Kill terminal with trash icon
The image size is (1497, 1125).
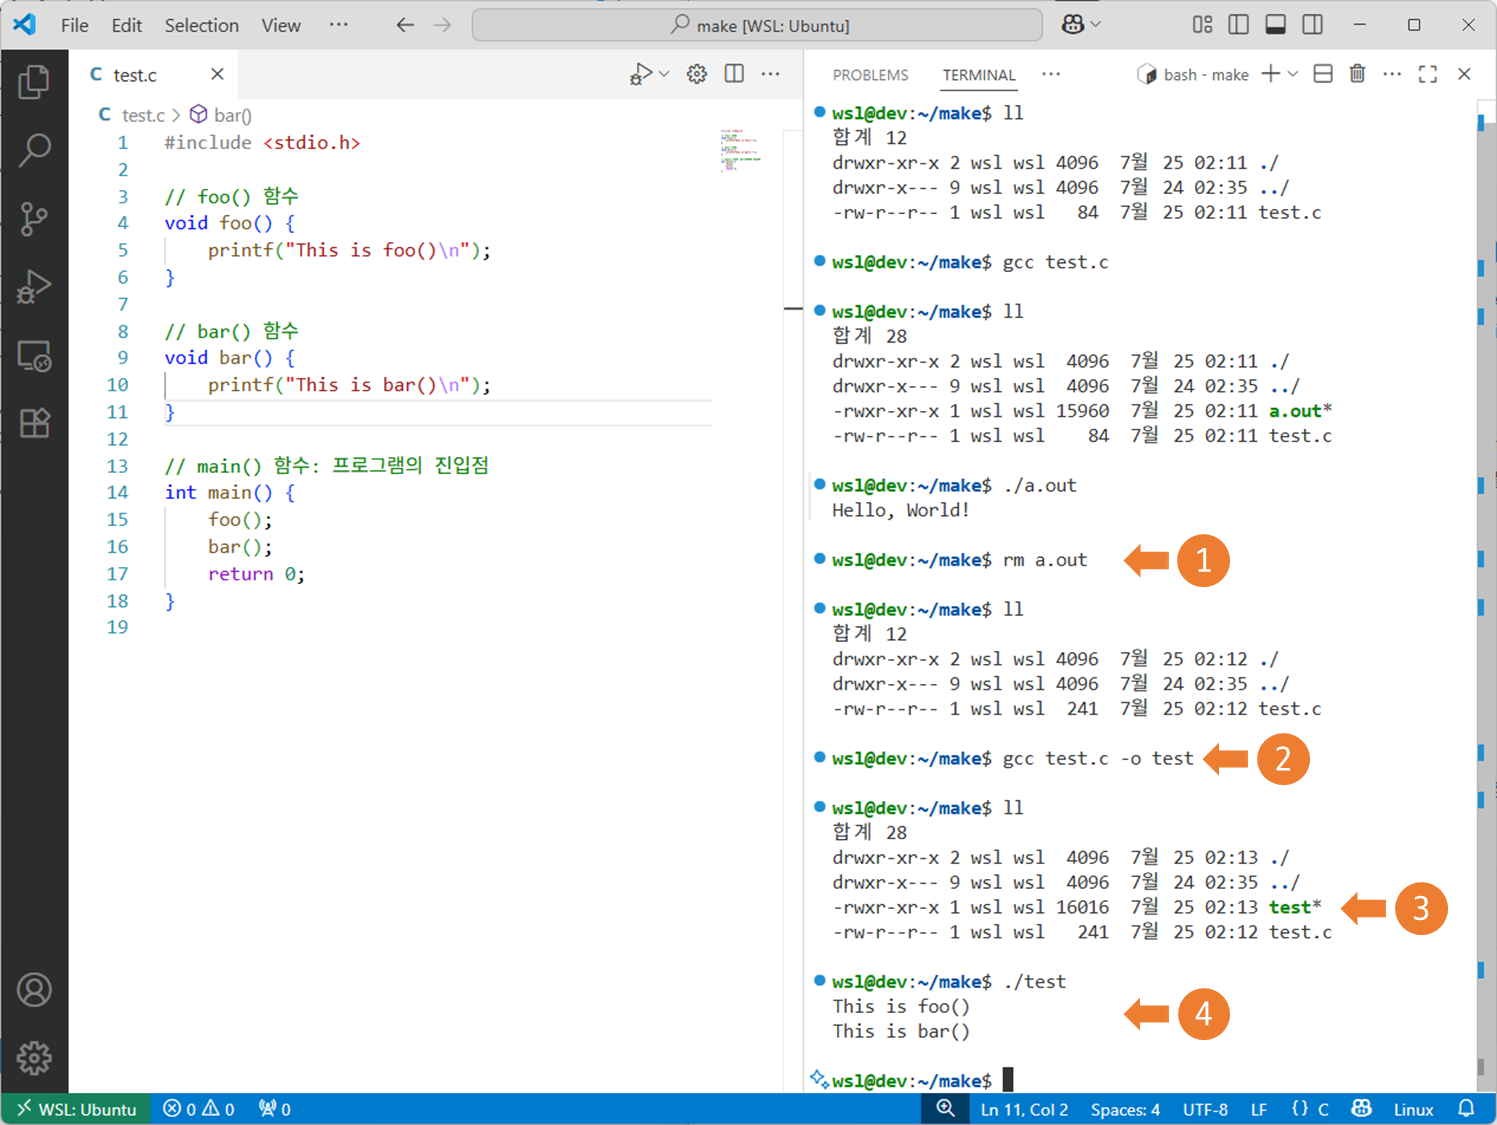click(x=1357, y=74)
